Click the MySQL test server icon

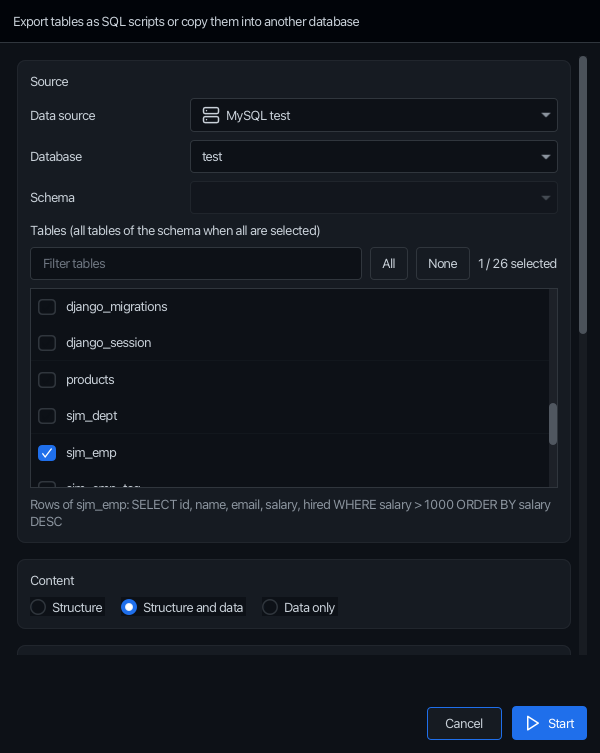(210, 115)
